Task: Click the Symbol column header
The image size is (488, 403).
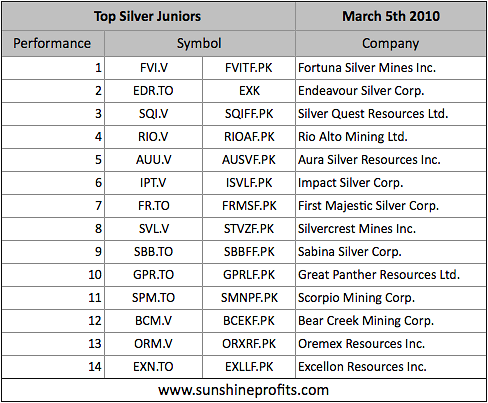Action: coord(199,44)
